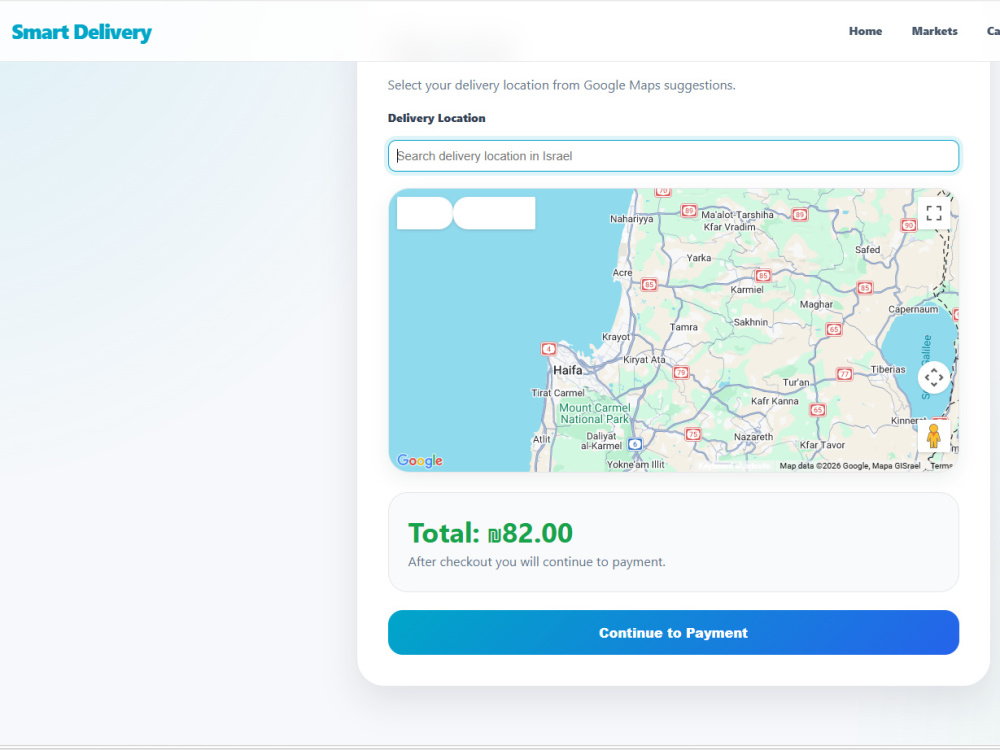Viewport: 1000px width, 750px height.
Task: Click the Safed label on the map
Action: click(867, 249)
